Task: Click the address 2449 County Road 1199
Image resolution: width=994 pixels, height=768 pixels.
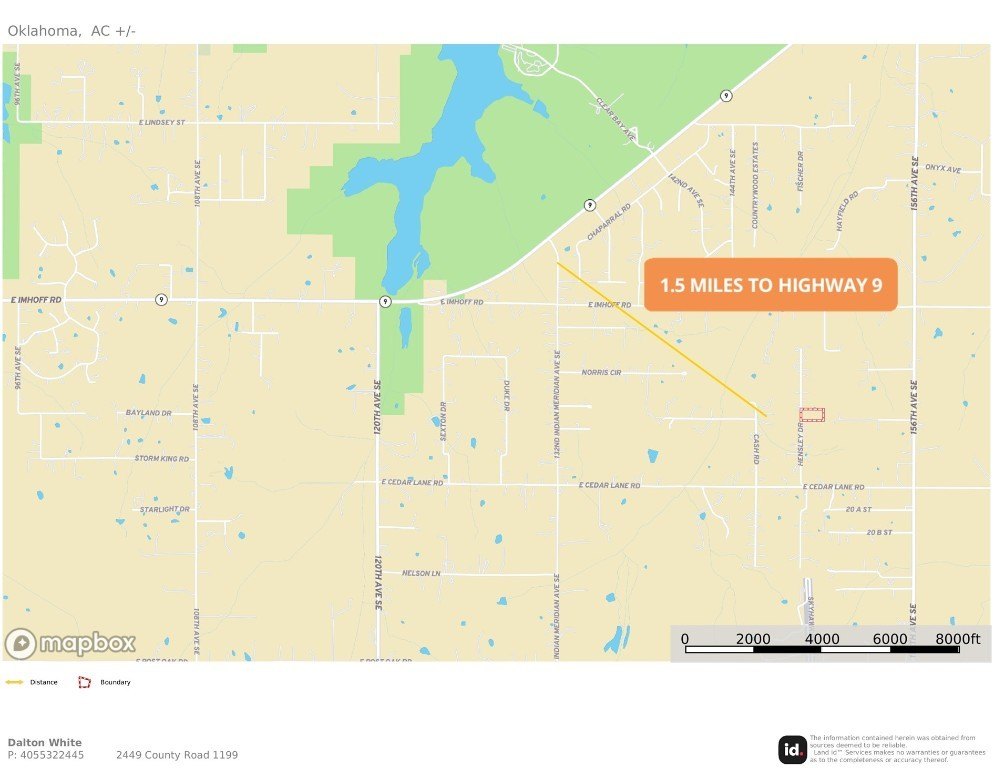Action: pyautogui.click(x=177, y=755)
